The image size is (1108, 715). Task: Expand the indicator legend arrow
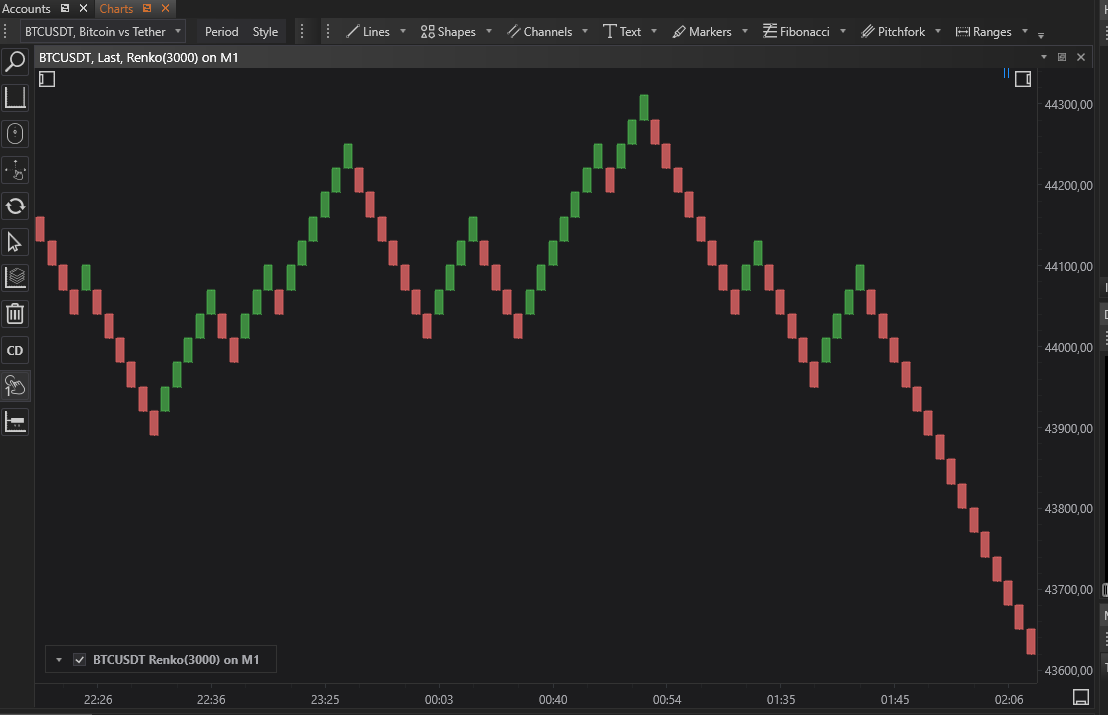tap(58, 659)
